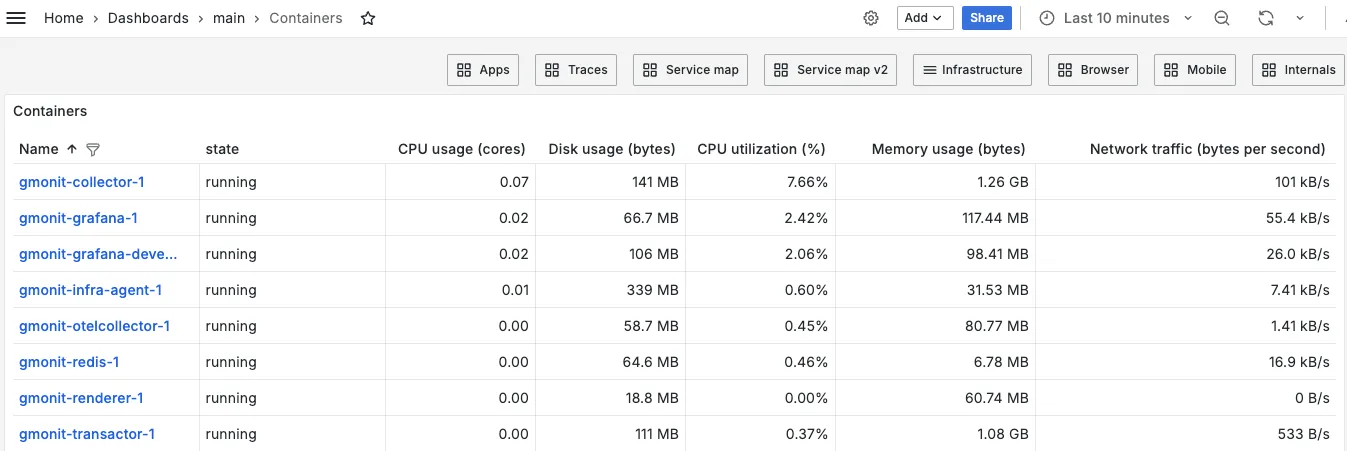Open gmonit-grafana-deve... container link

98,254
